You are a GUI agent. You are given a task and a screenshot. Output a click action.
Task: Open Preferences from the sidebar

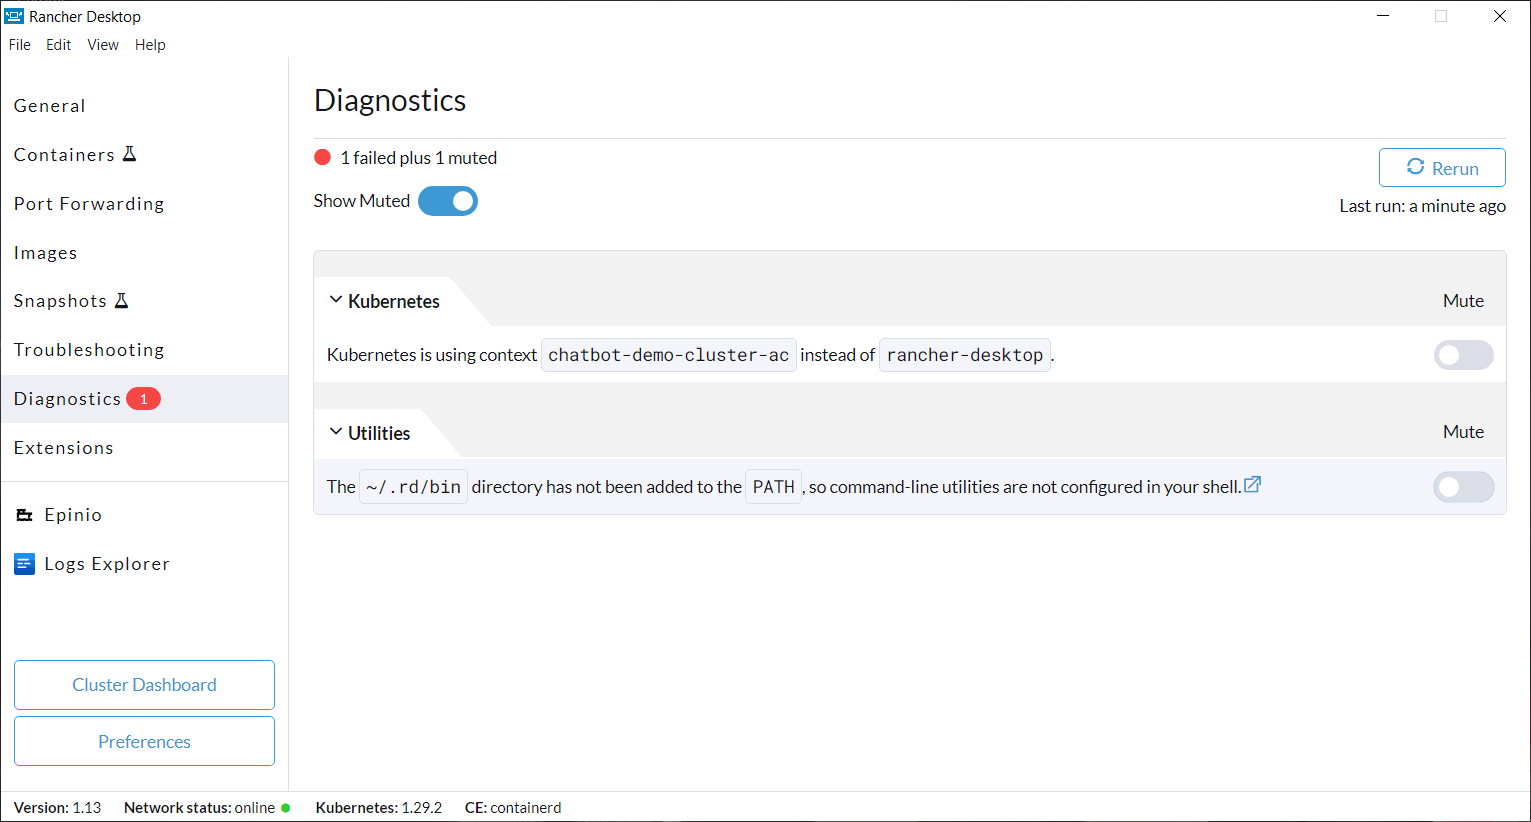pos(144,741)
